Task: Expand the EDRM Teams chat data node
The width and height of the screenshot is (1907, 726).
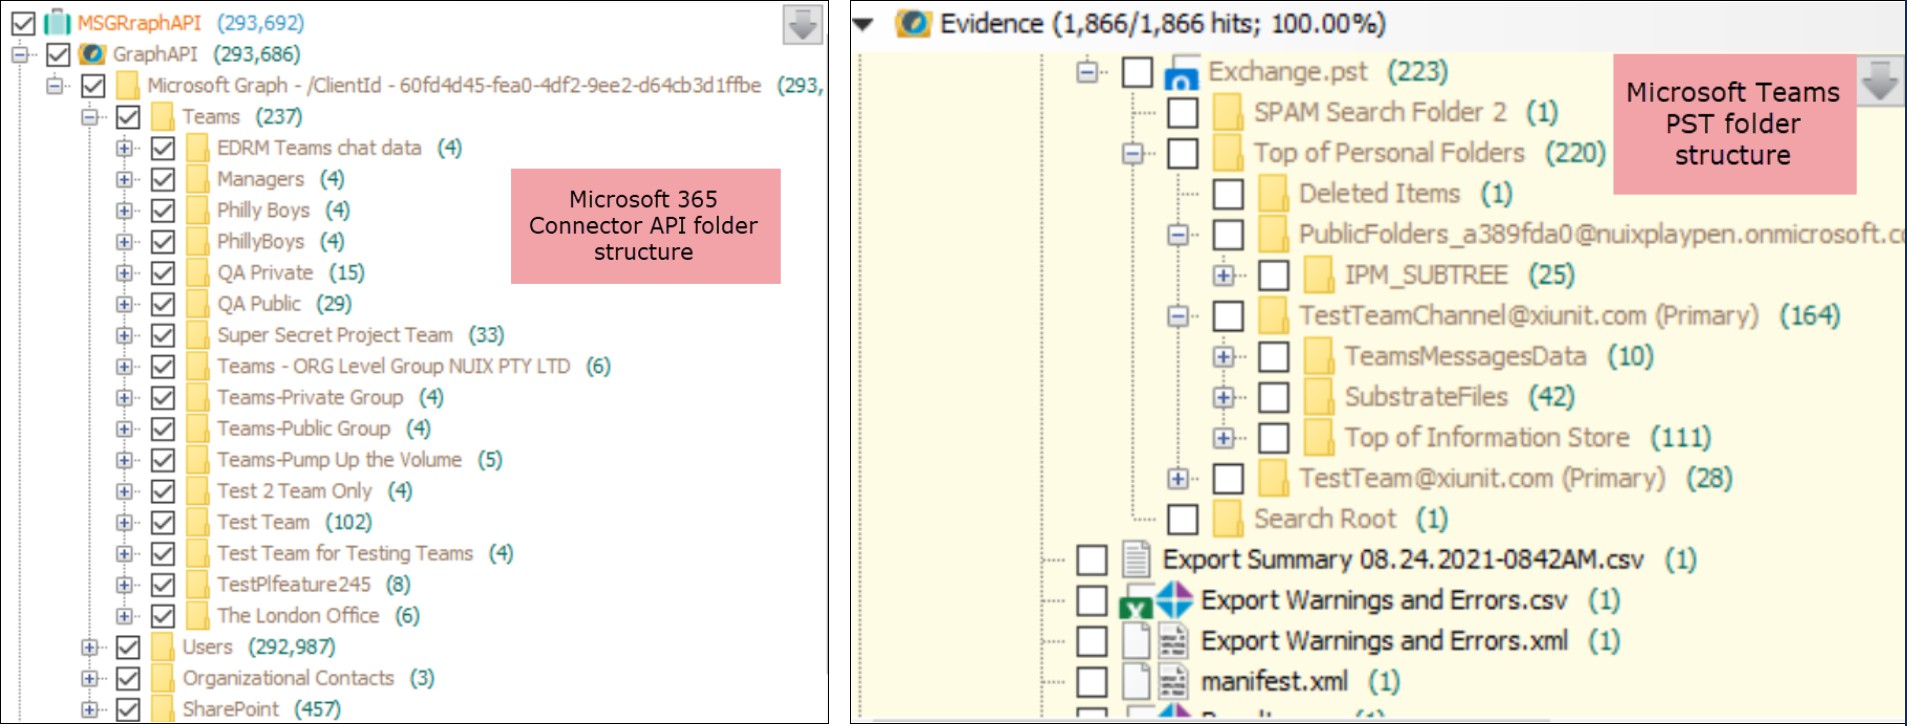Action: click(124, 148)
